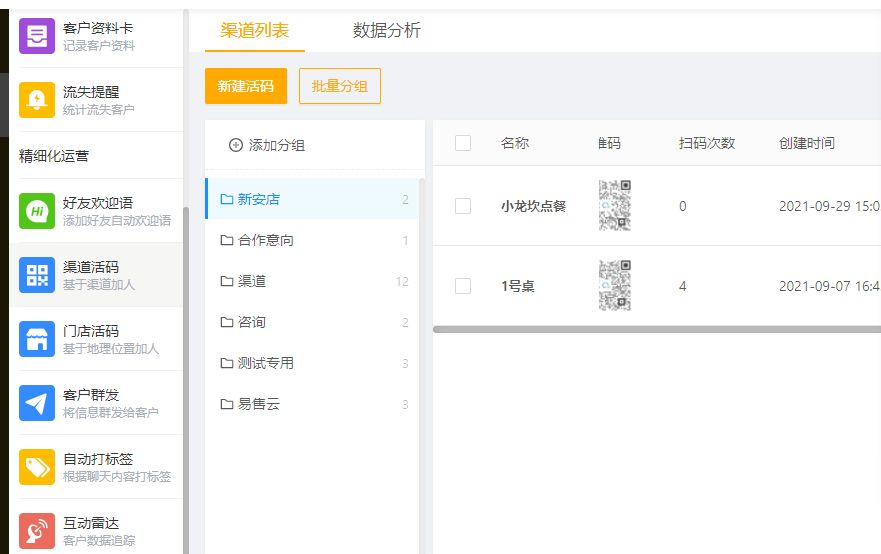
Task: Click the 统计流失客户 subtitle text
Action: point(99,110)
